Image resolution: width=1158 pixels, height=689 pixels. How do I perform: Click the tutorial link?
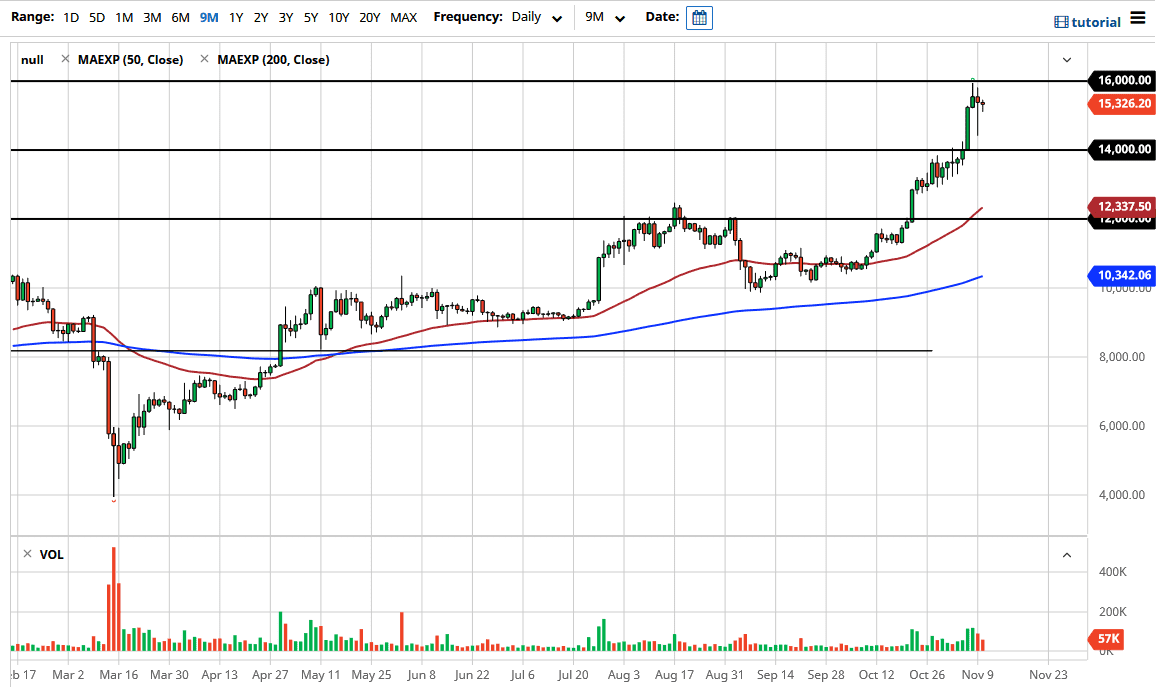click(x=1094, y=21)
